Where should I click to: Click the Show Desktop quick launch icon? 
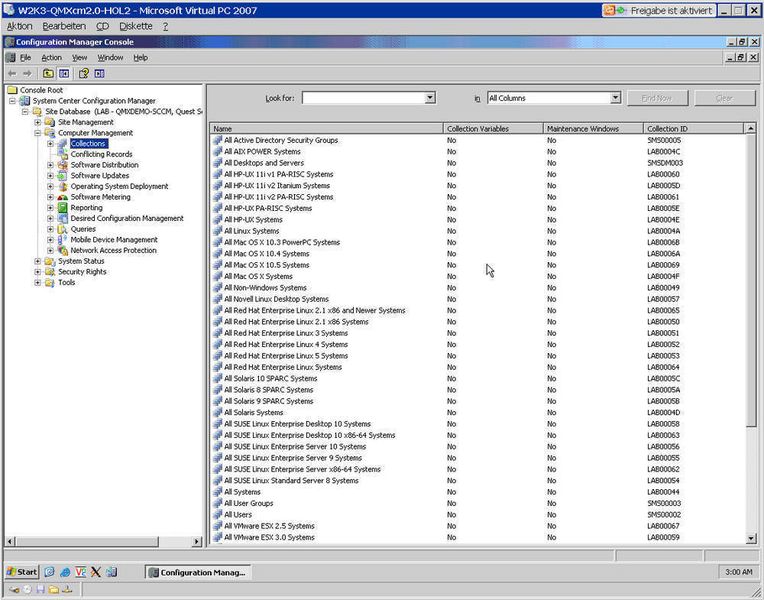(x=49, y=572)
